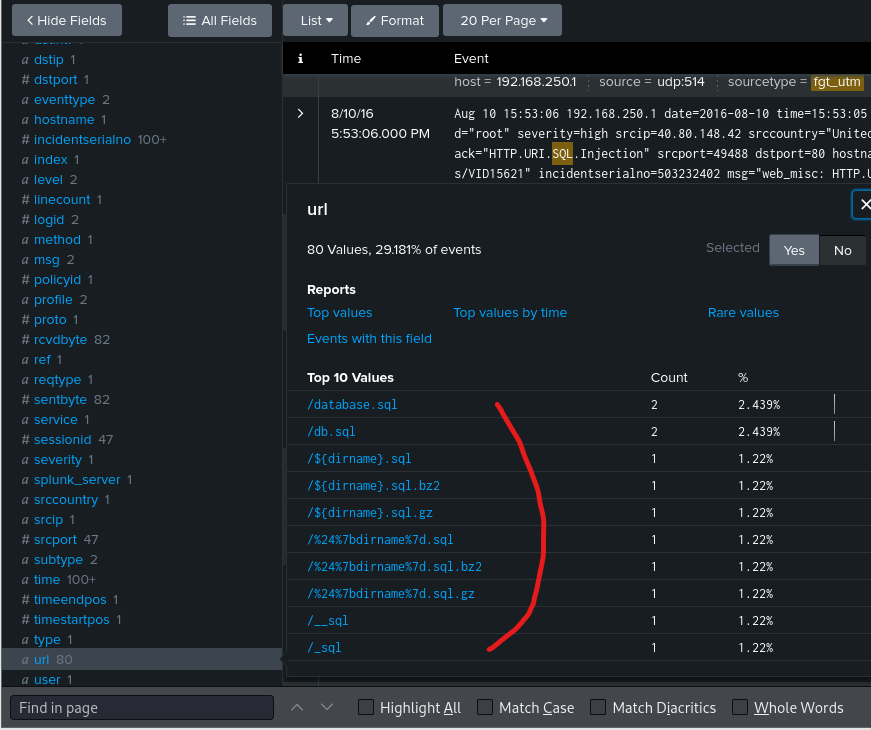The height and width of the screenshot is (730, 871).
Task: Select /${dirname}.sql.gz url value
Action: (x=370, y=513)
